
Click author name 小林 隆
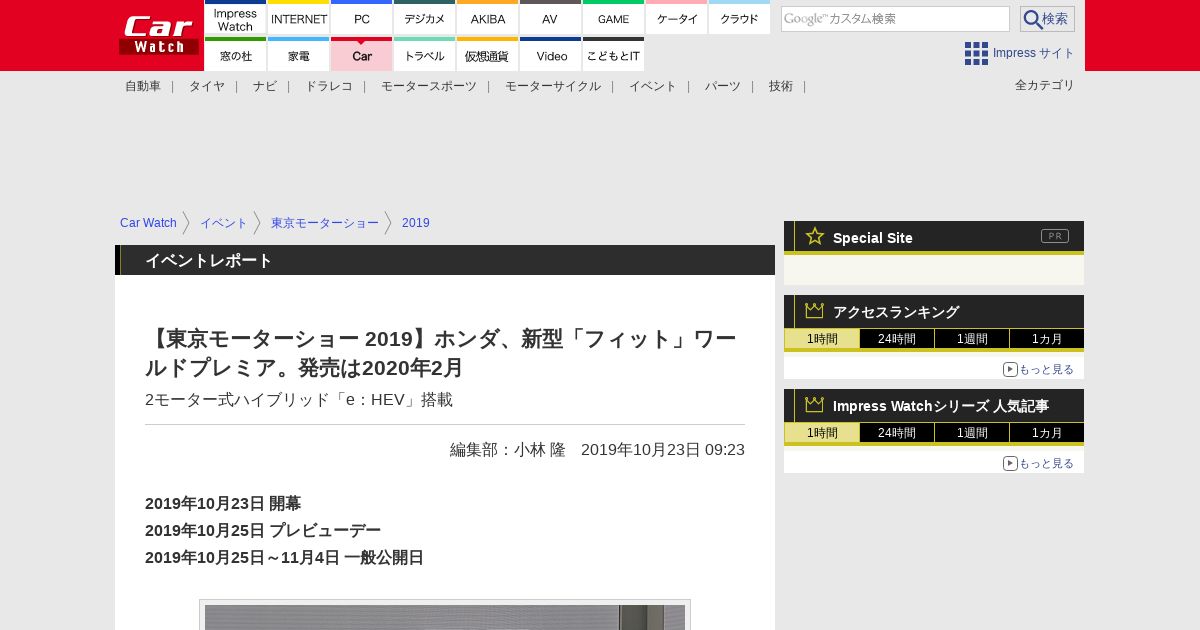[x=540, y=449]
